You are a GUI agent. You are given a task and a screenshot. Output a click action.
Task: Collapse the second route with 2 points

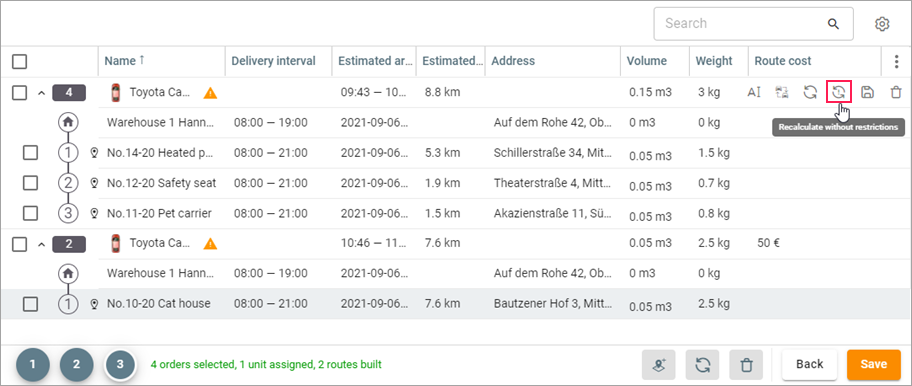pyautogui.click(x=41, y=244)
